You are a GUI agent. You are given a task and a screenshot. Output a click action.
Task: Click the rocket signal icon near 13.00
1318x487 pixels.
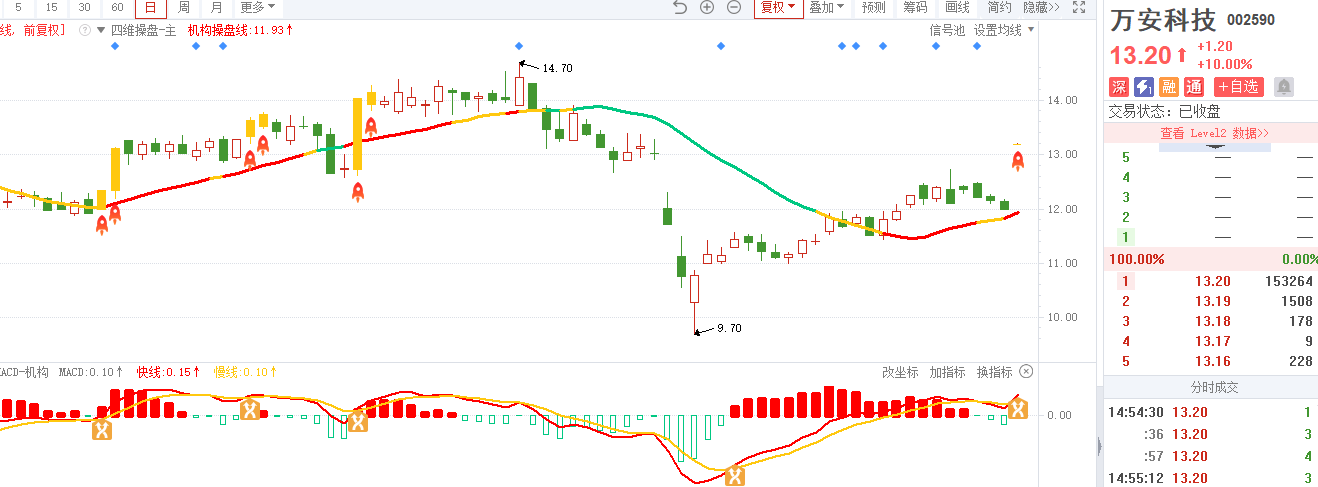coord(1018,159)
